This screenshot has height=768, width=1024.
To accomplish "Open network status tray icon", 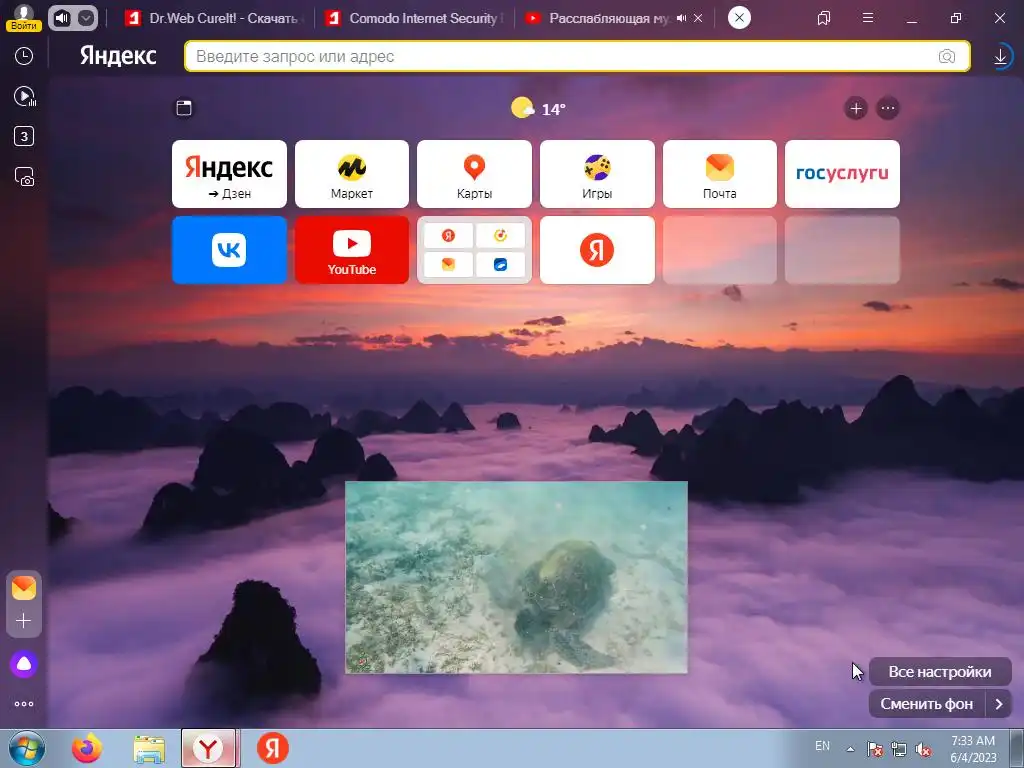I will click(x=899, y=749).
